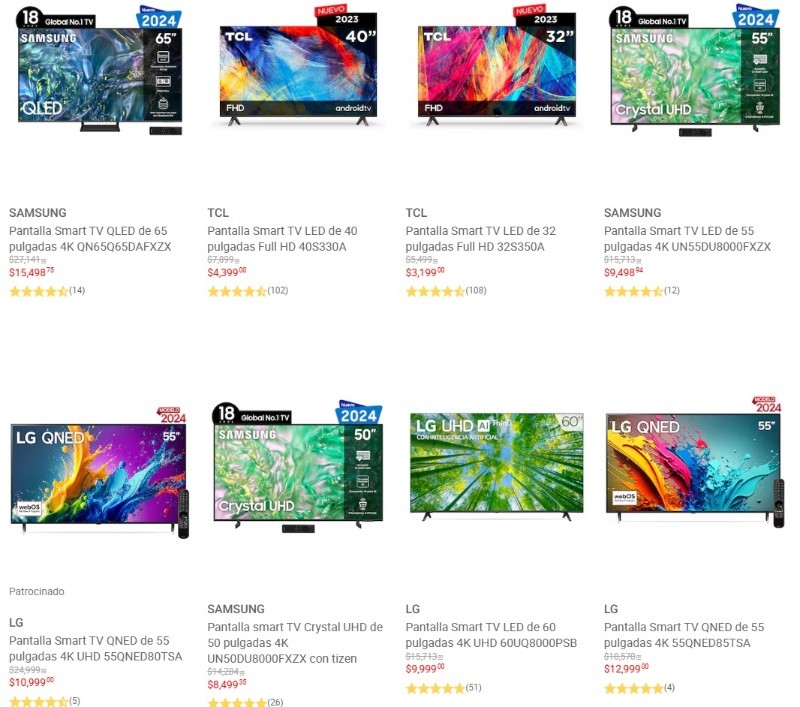Open the UN55DU8000FXZX product title
This screenshot has height=707, width=800.
coord(687,239)
